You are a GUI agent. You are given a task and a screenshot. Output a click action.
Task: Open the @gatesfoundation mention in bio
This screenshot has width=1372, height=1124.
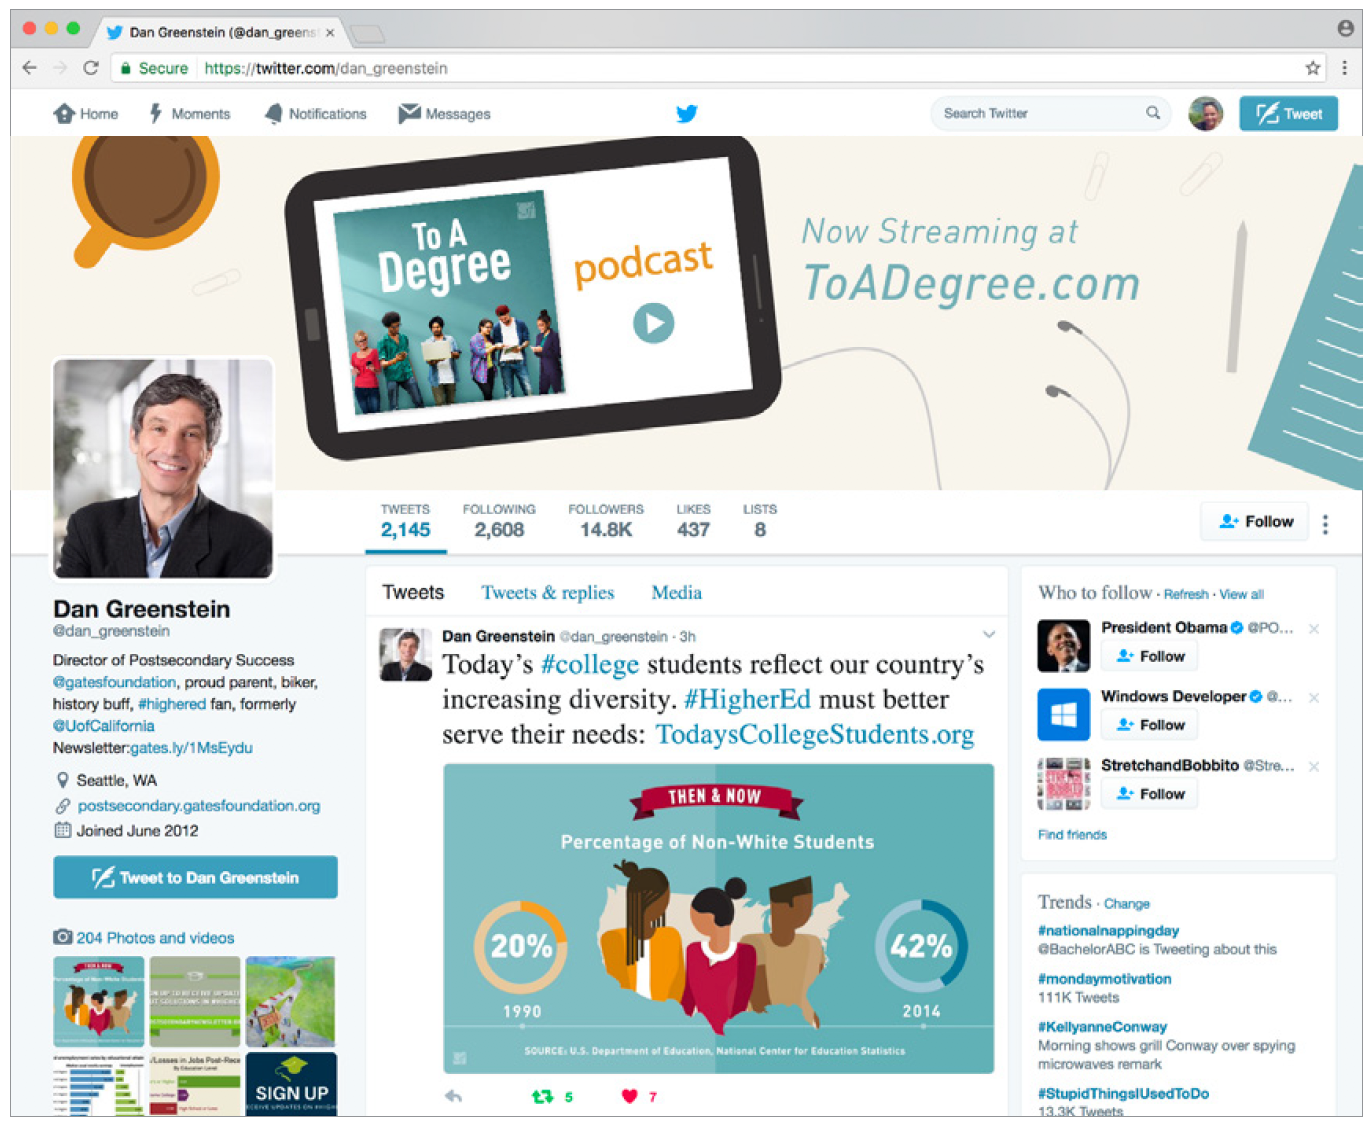coord(114,682)
